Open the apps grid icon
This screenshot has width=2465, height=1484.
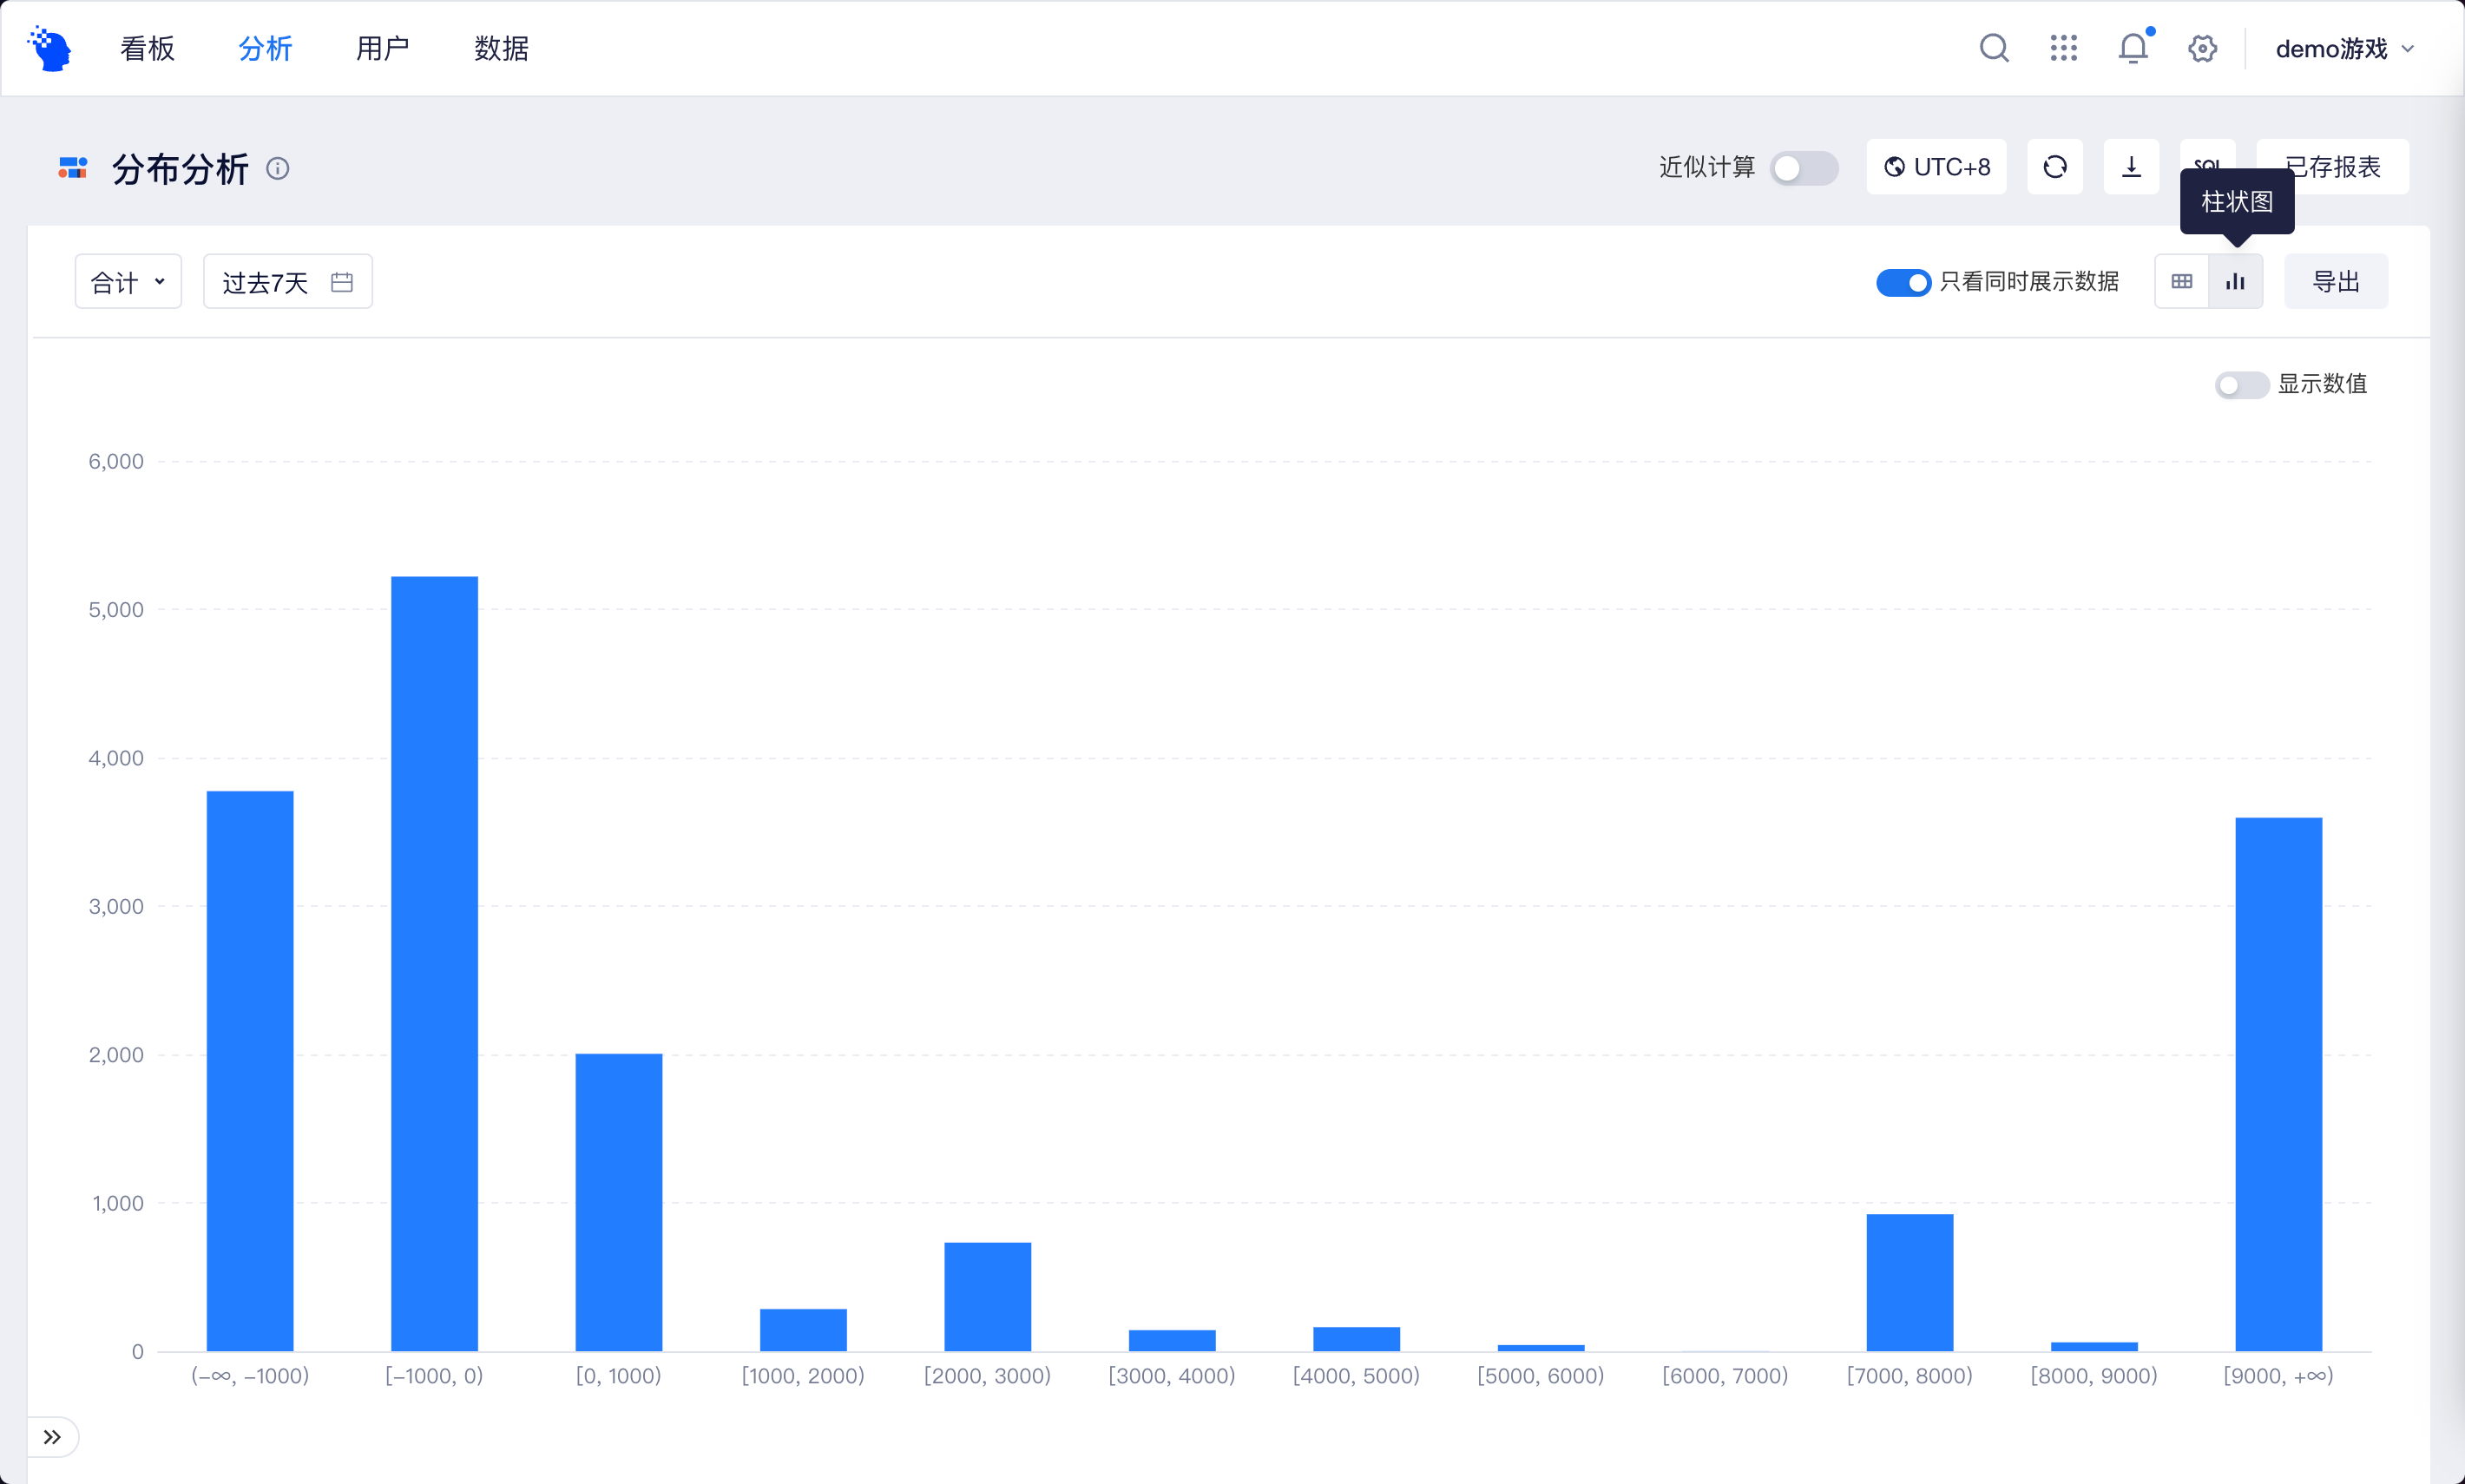[2063, 47]
